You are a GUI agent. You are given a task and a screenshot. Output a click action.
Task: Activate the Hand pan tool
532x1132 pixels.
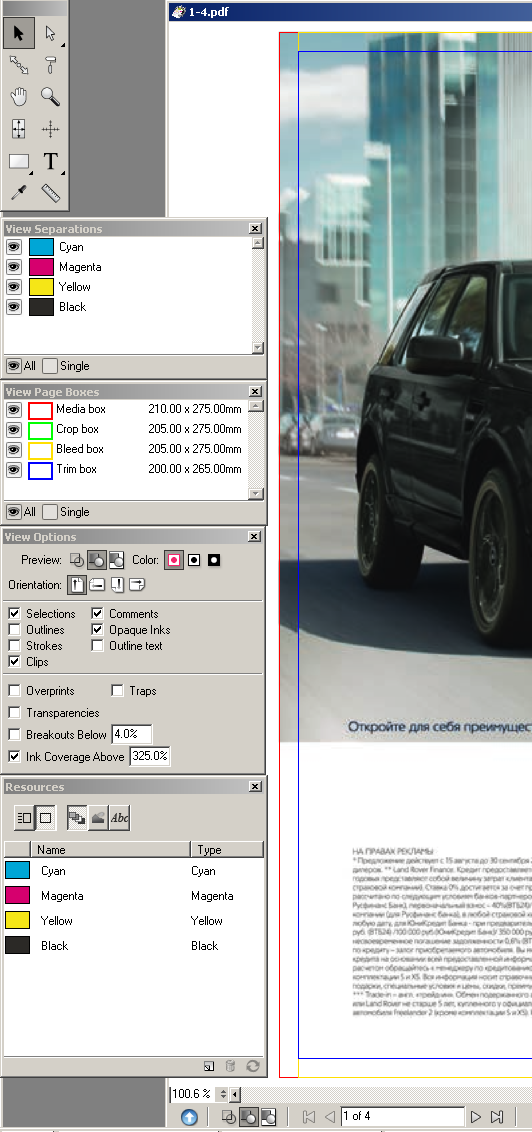point(19,97)
